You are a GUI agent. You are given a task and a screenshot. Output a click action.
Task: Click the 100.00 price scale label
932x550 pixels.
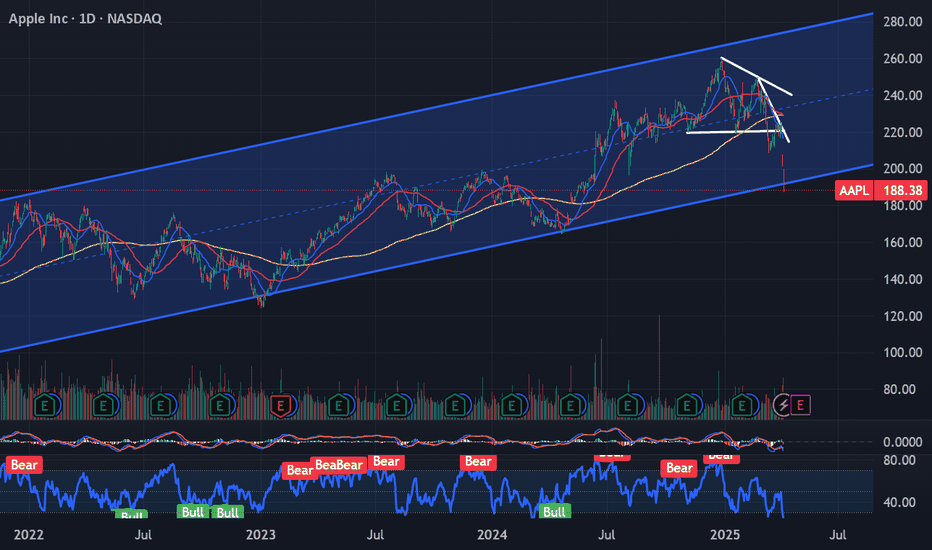point(902,353)
